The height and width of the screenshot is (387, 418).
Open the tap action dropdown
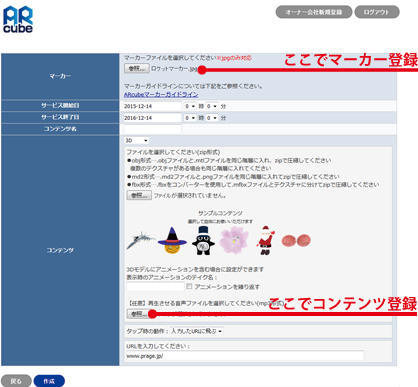196,331
